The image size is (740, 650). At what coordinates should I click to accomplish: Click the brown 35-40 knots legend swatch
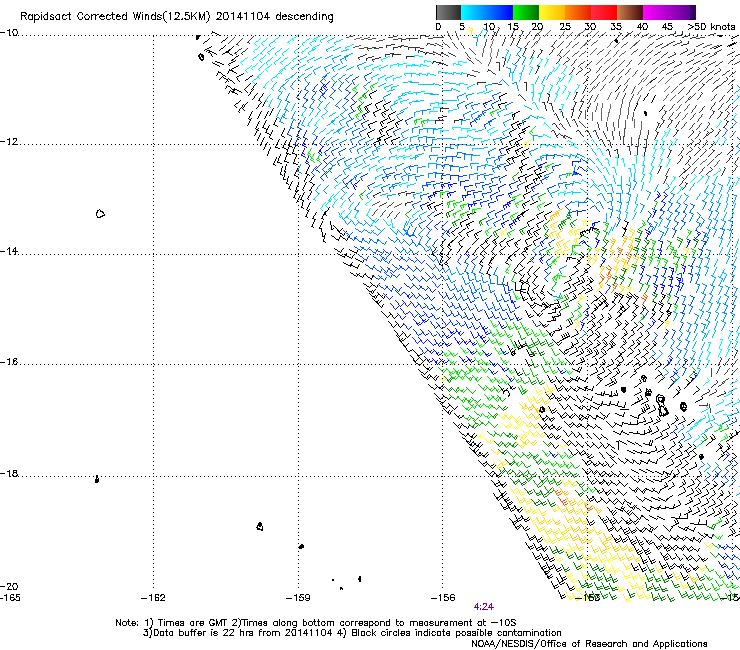coord(630,12)
